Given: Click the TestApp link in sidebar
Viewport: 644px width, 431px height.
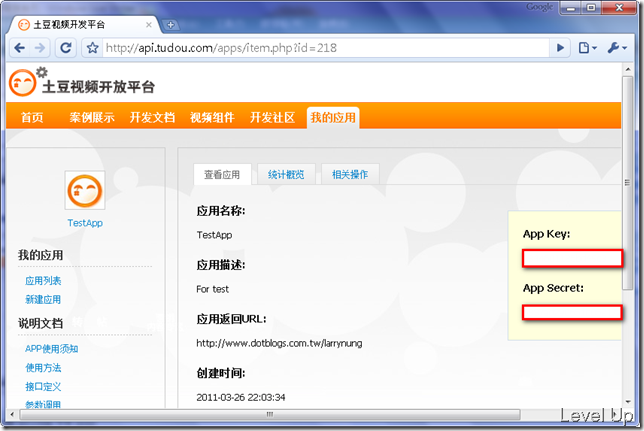Looking at the screenshot, I should pos(85,223).
